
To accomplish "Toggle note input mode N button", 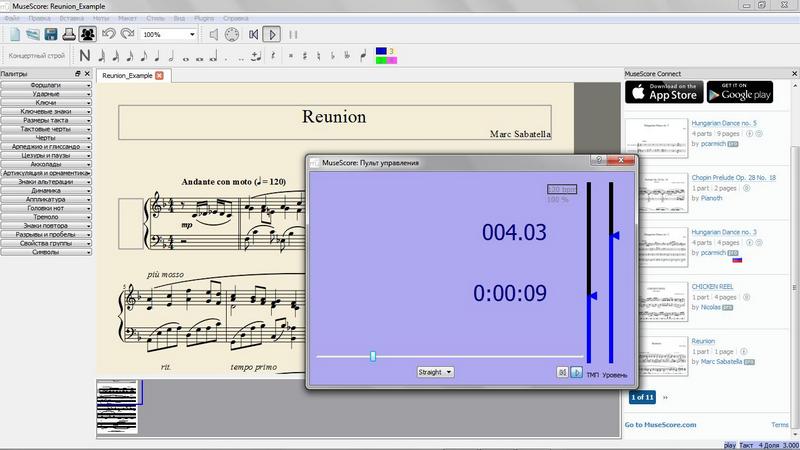I will (x=85, y=56).
